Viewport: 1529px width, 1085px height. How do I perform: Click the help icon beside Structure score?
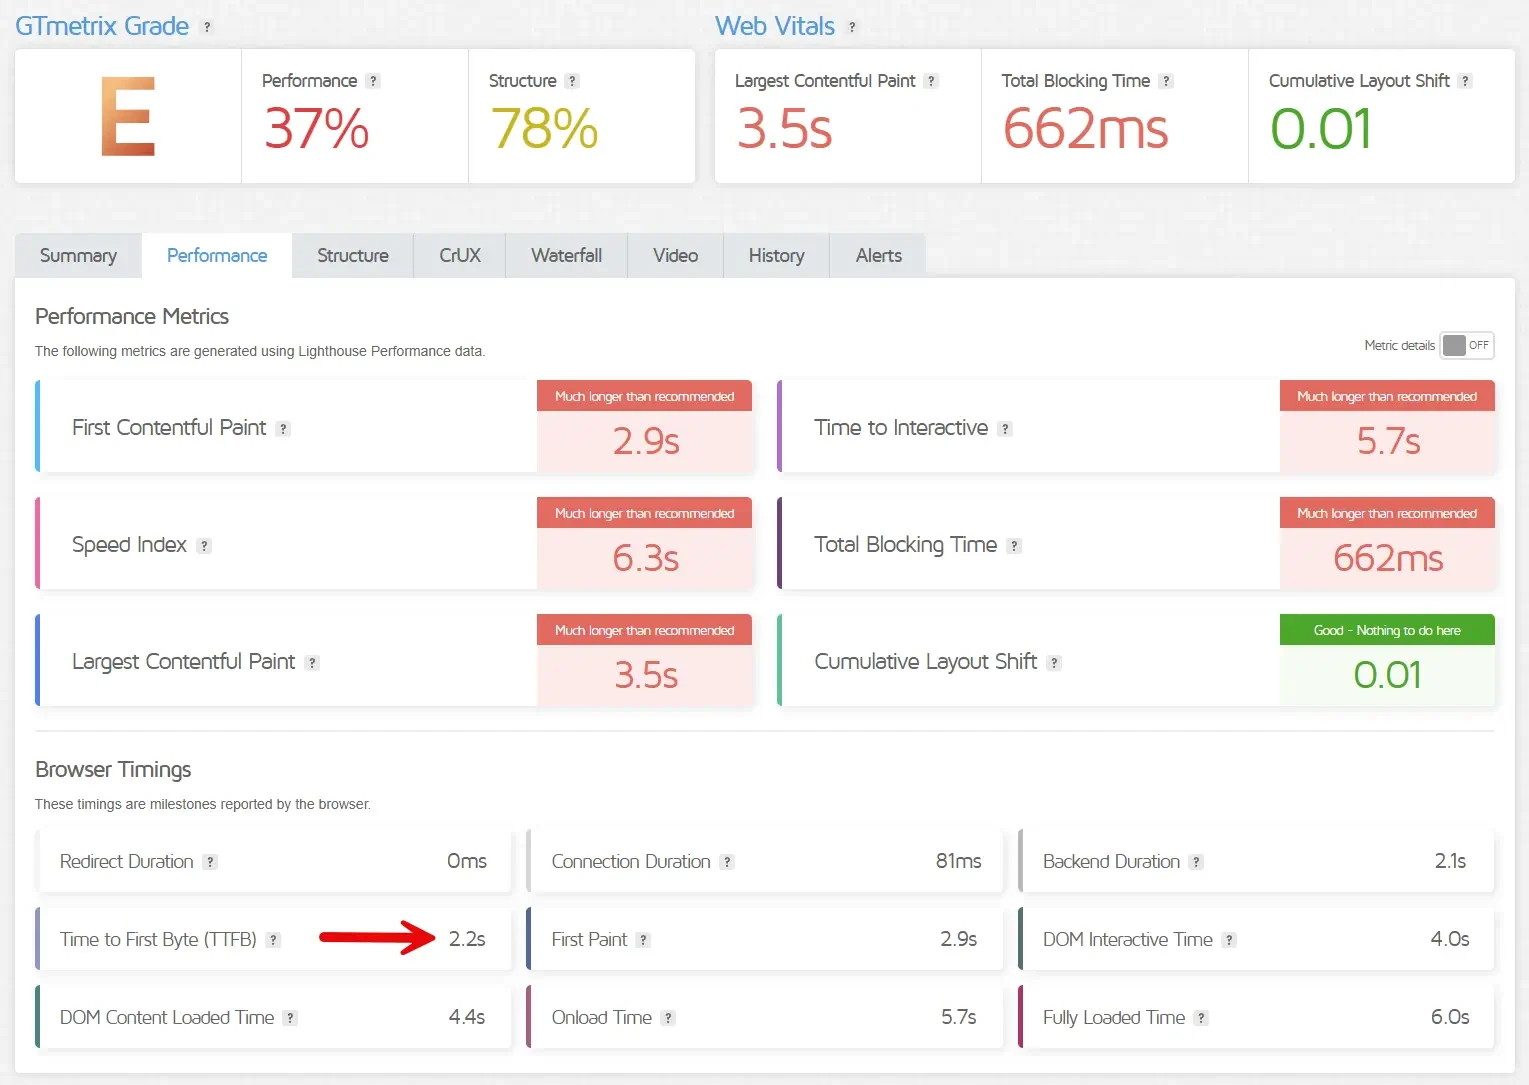[572, 81]
